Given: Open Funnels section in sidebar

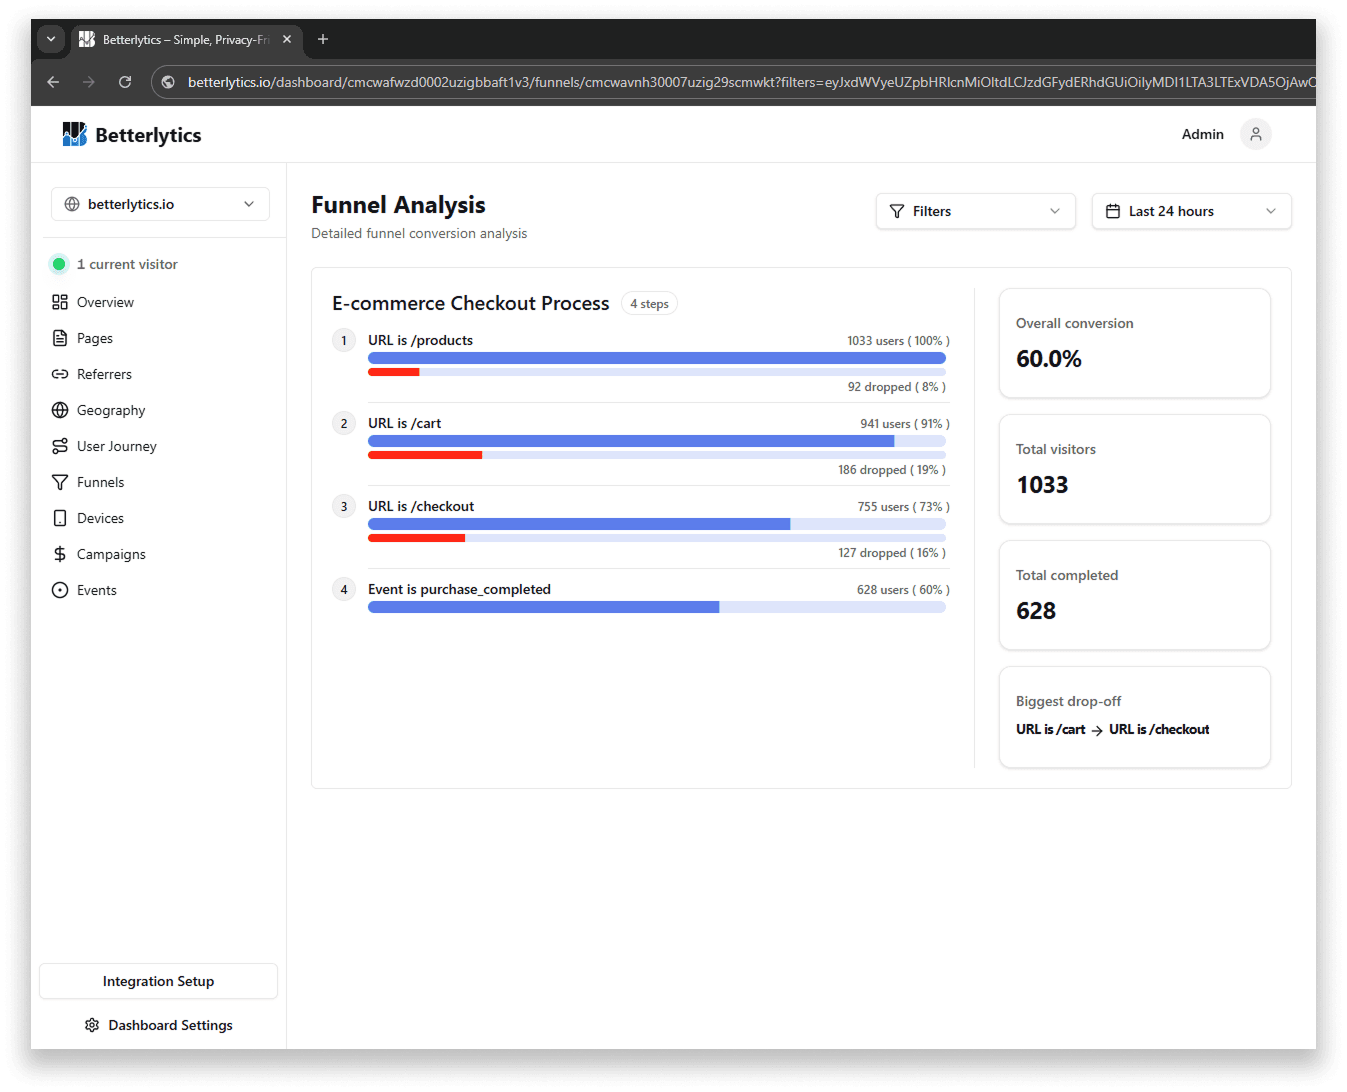Looking at the screenshot, I should coord(100,482).
